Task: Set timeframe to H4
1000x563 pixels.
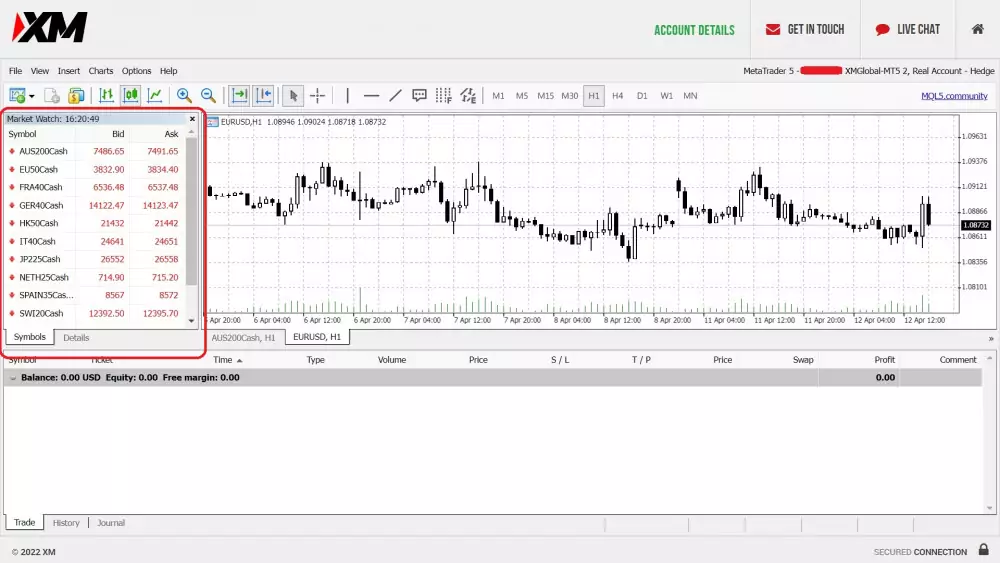Action: (x=617, y=96)
